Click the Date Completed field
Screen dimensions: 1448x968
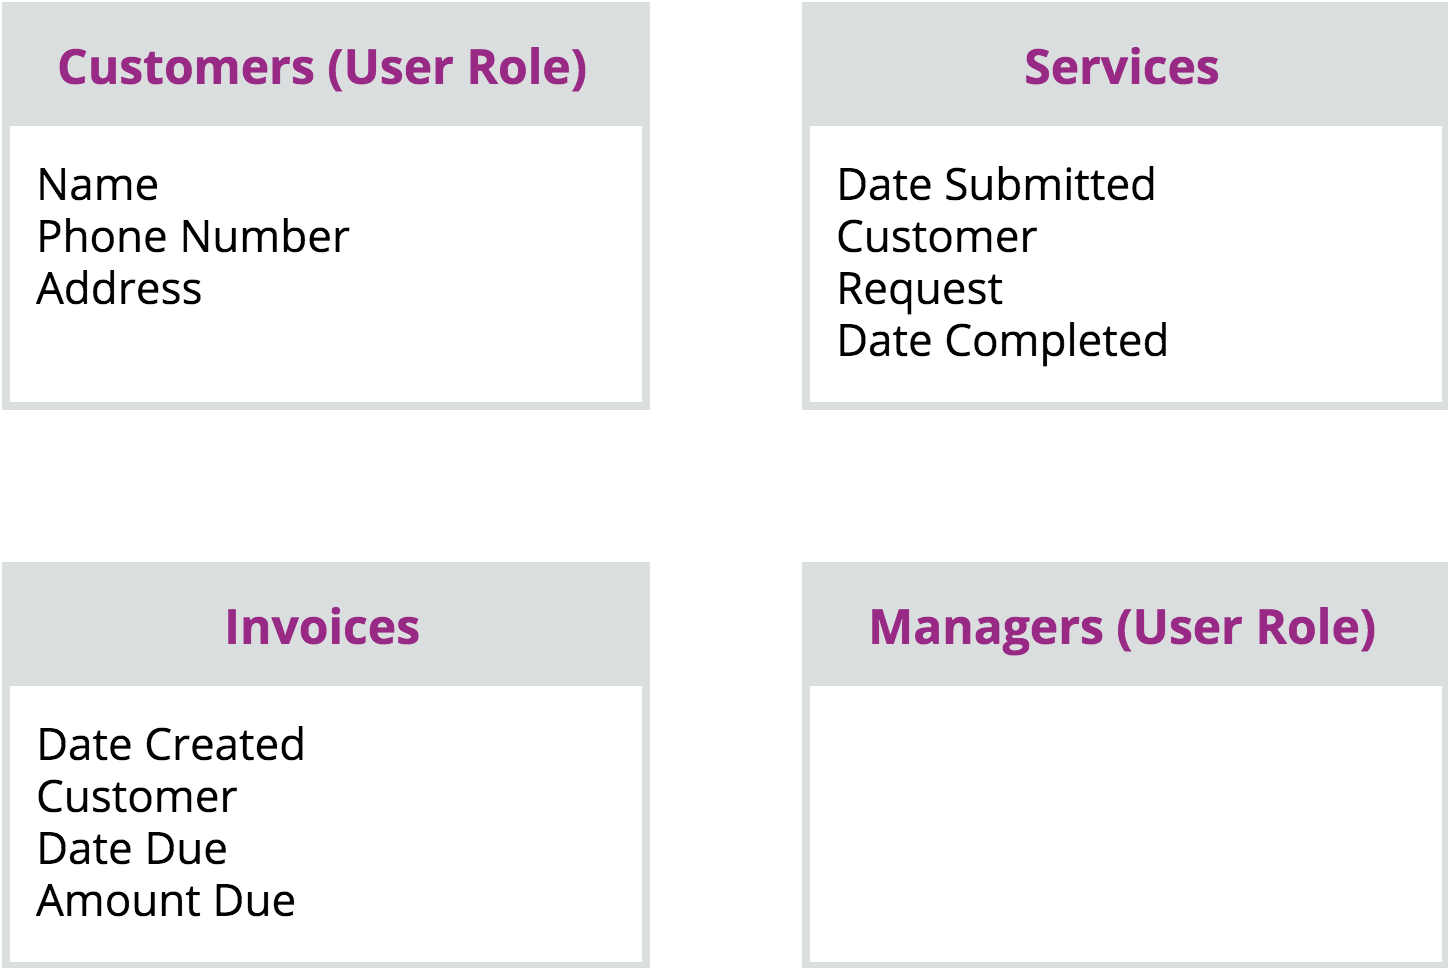(x=1002, y=341)
